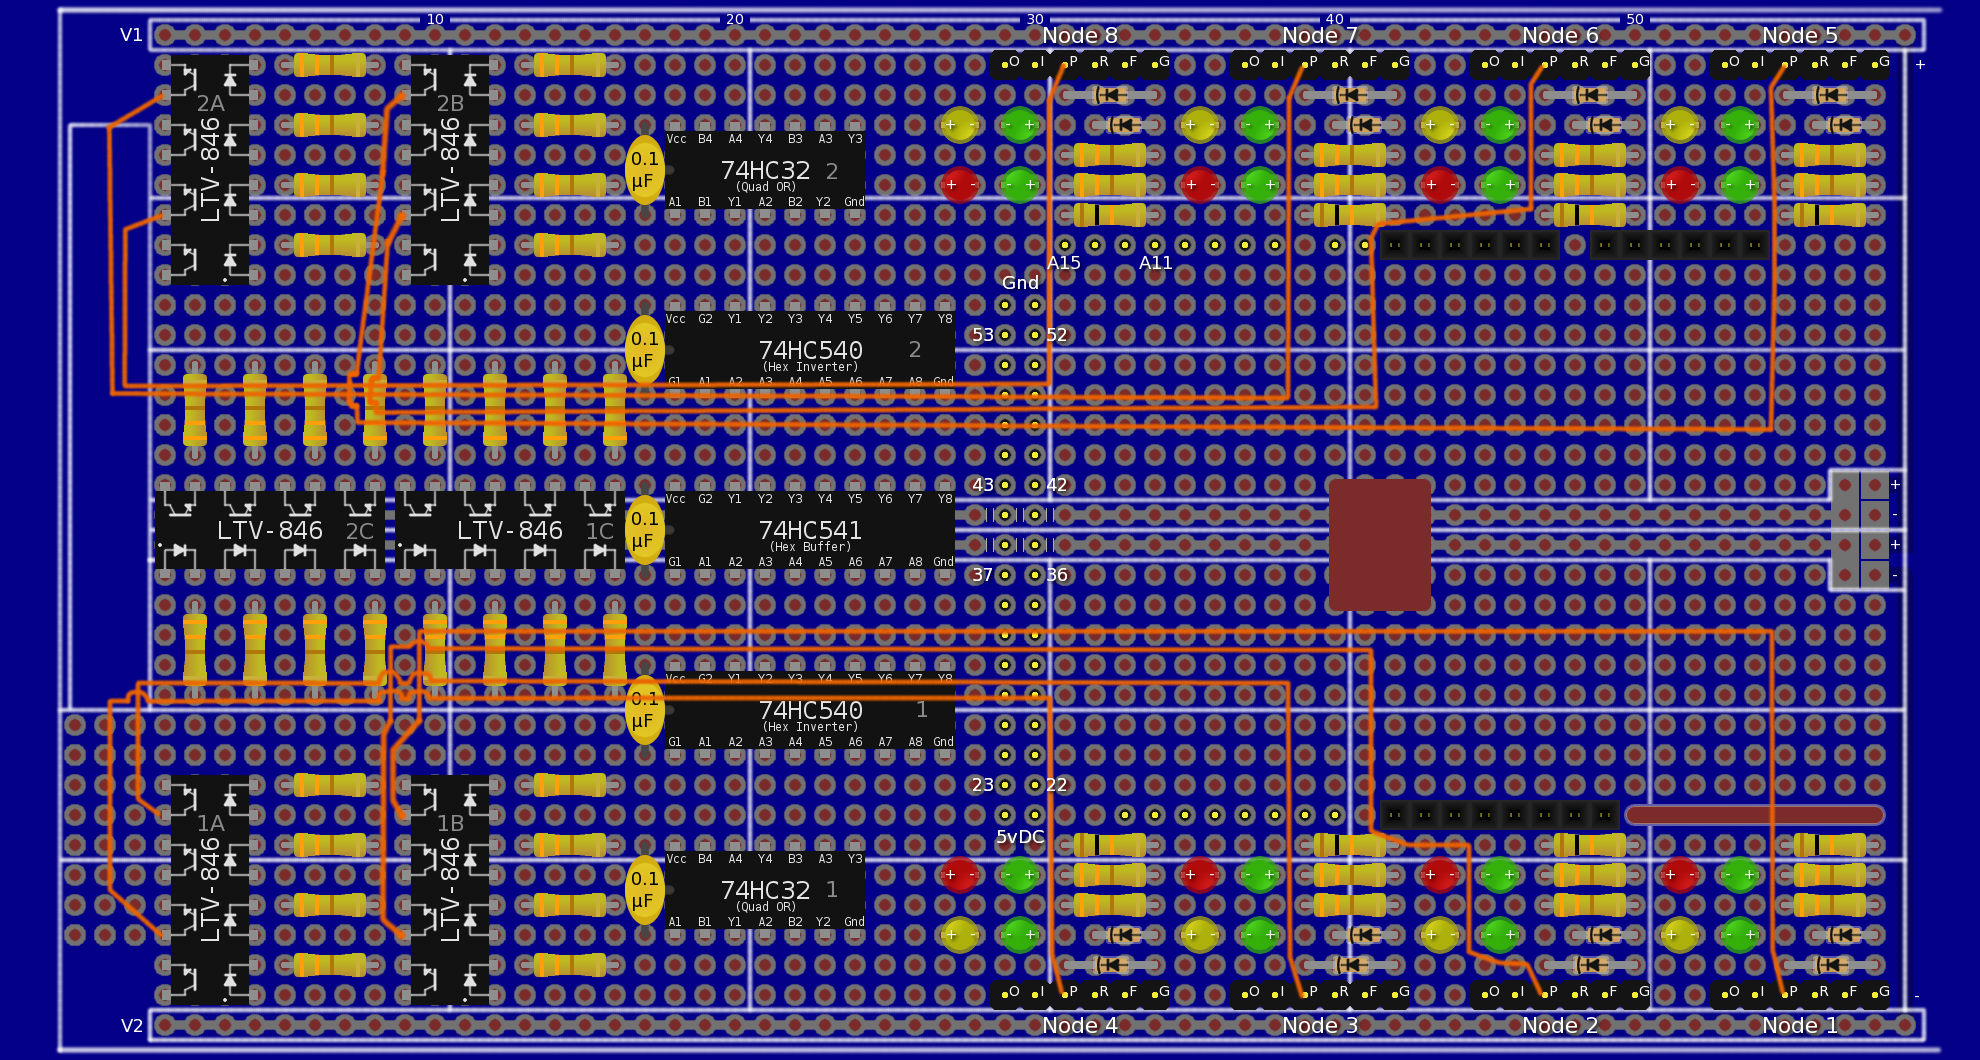Click the 0.1 µF capacitor beside 74HC541

tap(644, 530)
